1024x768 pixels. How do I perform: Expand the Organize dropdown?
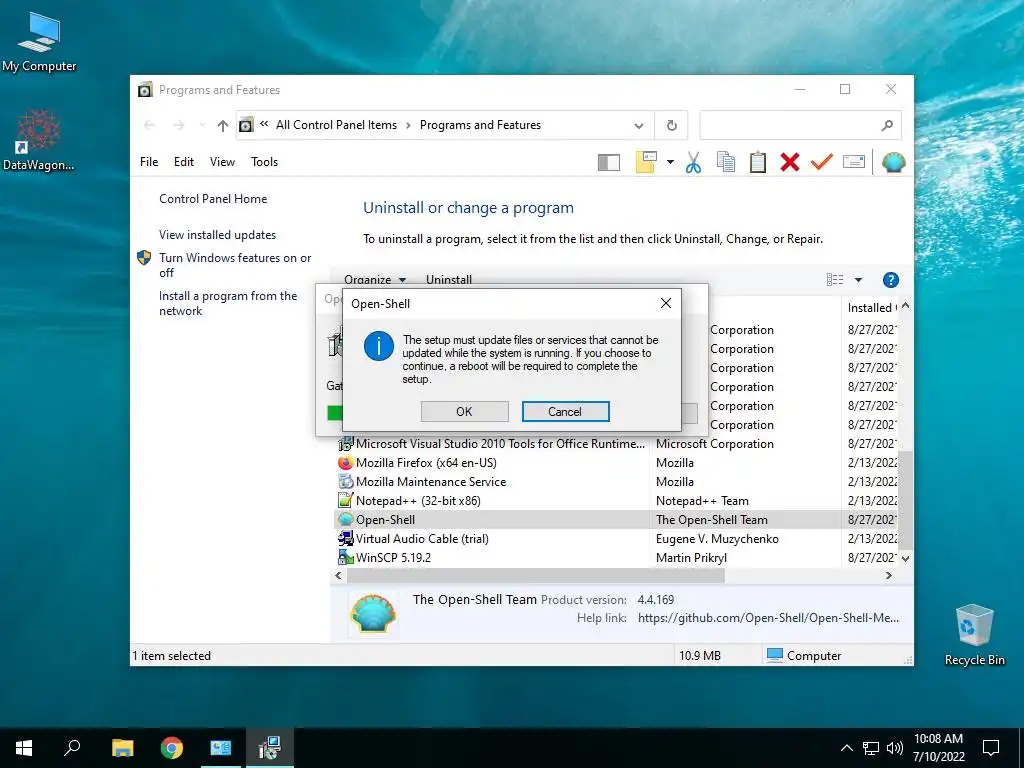(x=375, y=280)
